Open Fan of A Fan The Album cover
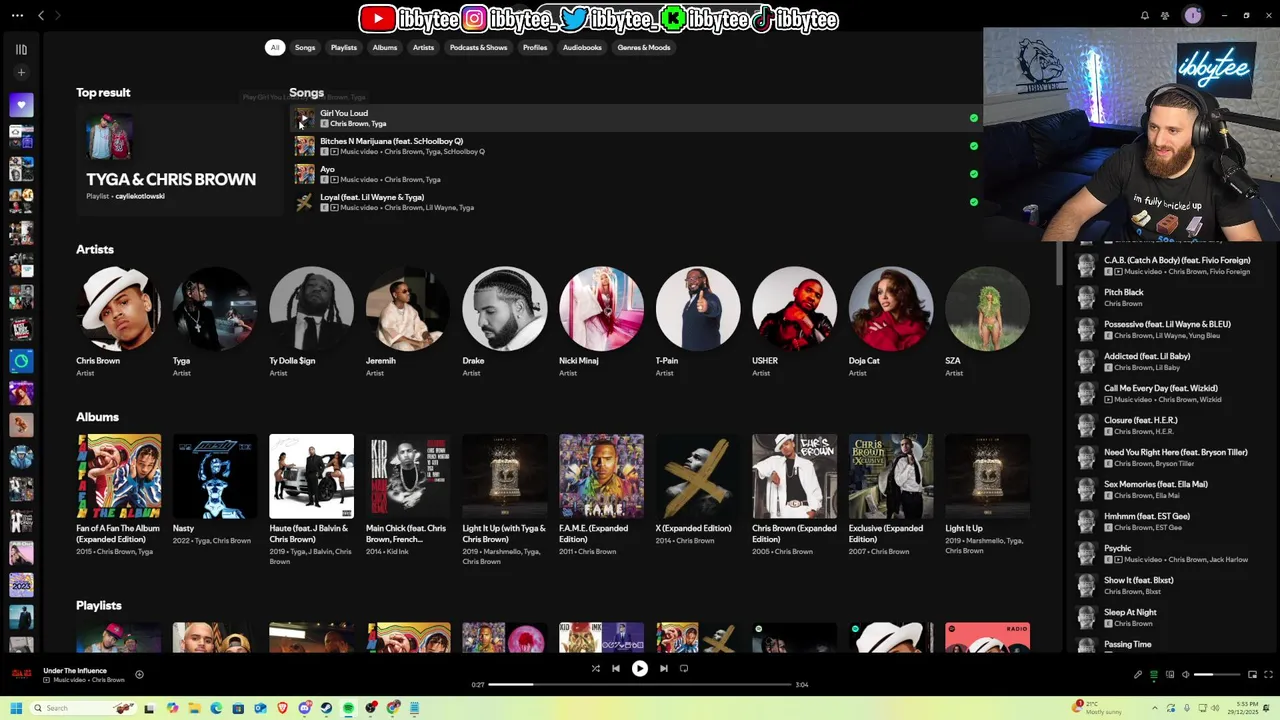 (x=118, y=476)
